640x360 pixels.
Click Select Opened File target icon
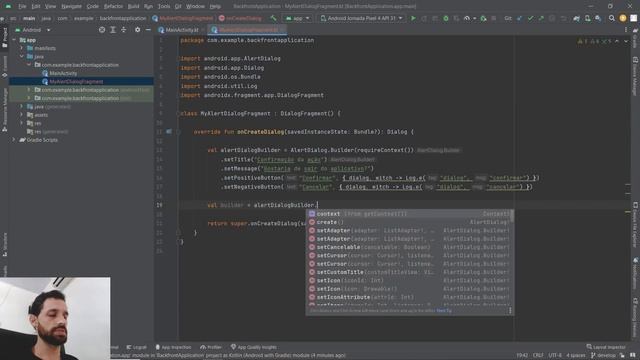(x=102, y=30)
